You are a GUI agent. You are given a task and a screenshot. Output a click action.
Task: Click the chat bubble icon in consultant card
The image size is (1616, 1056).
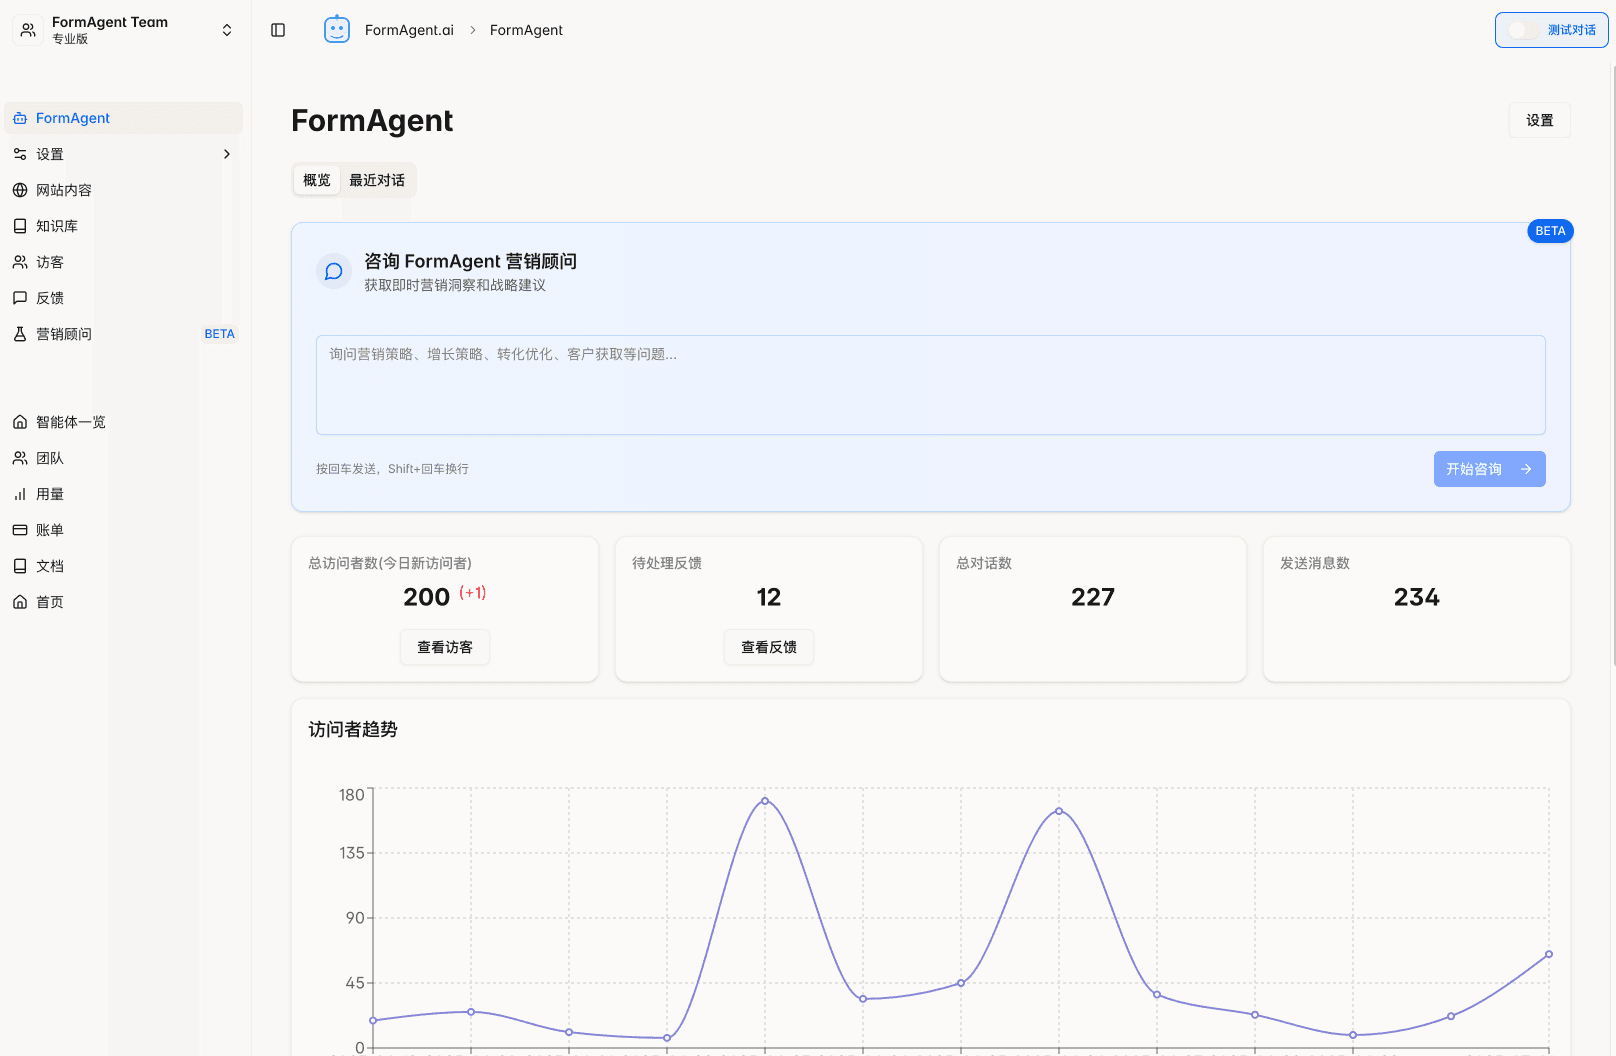pos(334,271)
